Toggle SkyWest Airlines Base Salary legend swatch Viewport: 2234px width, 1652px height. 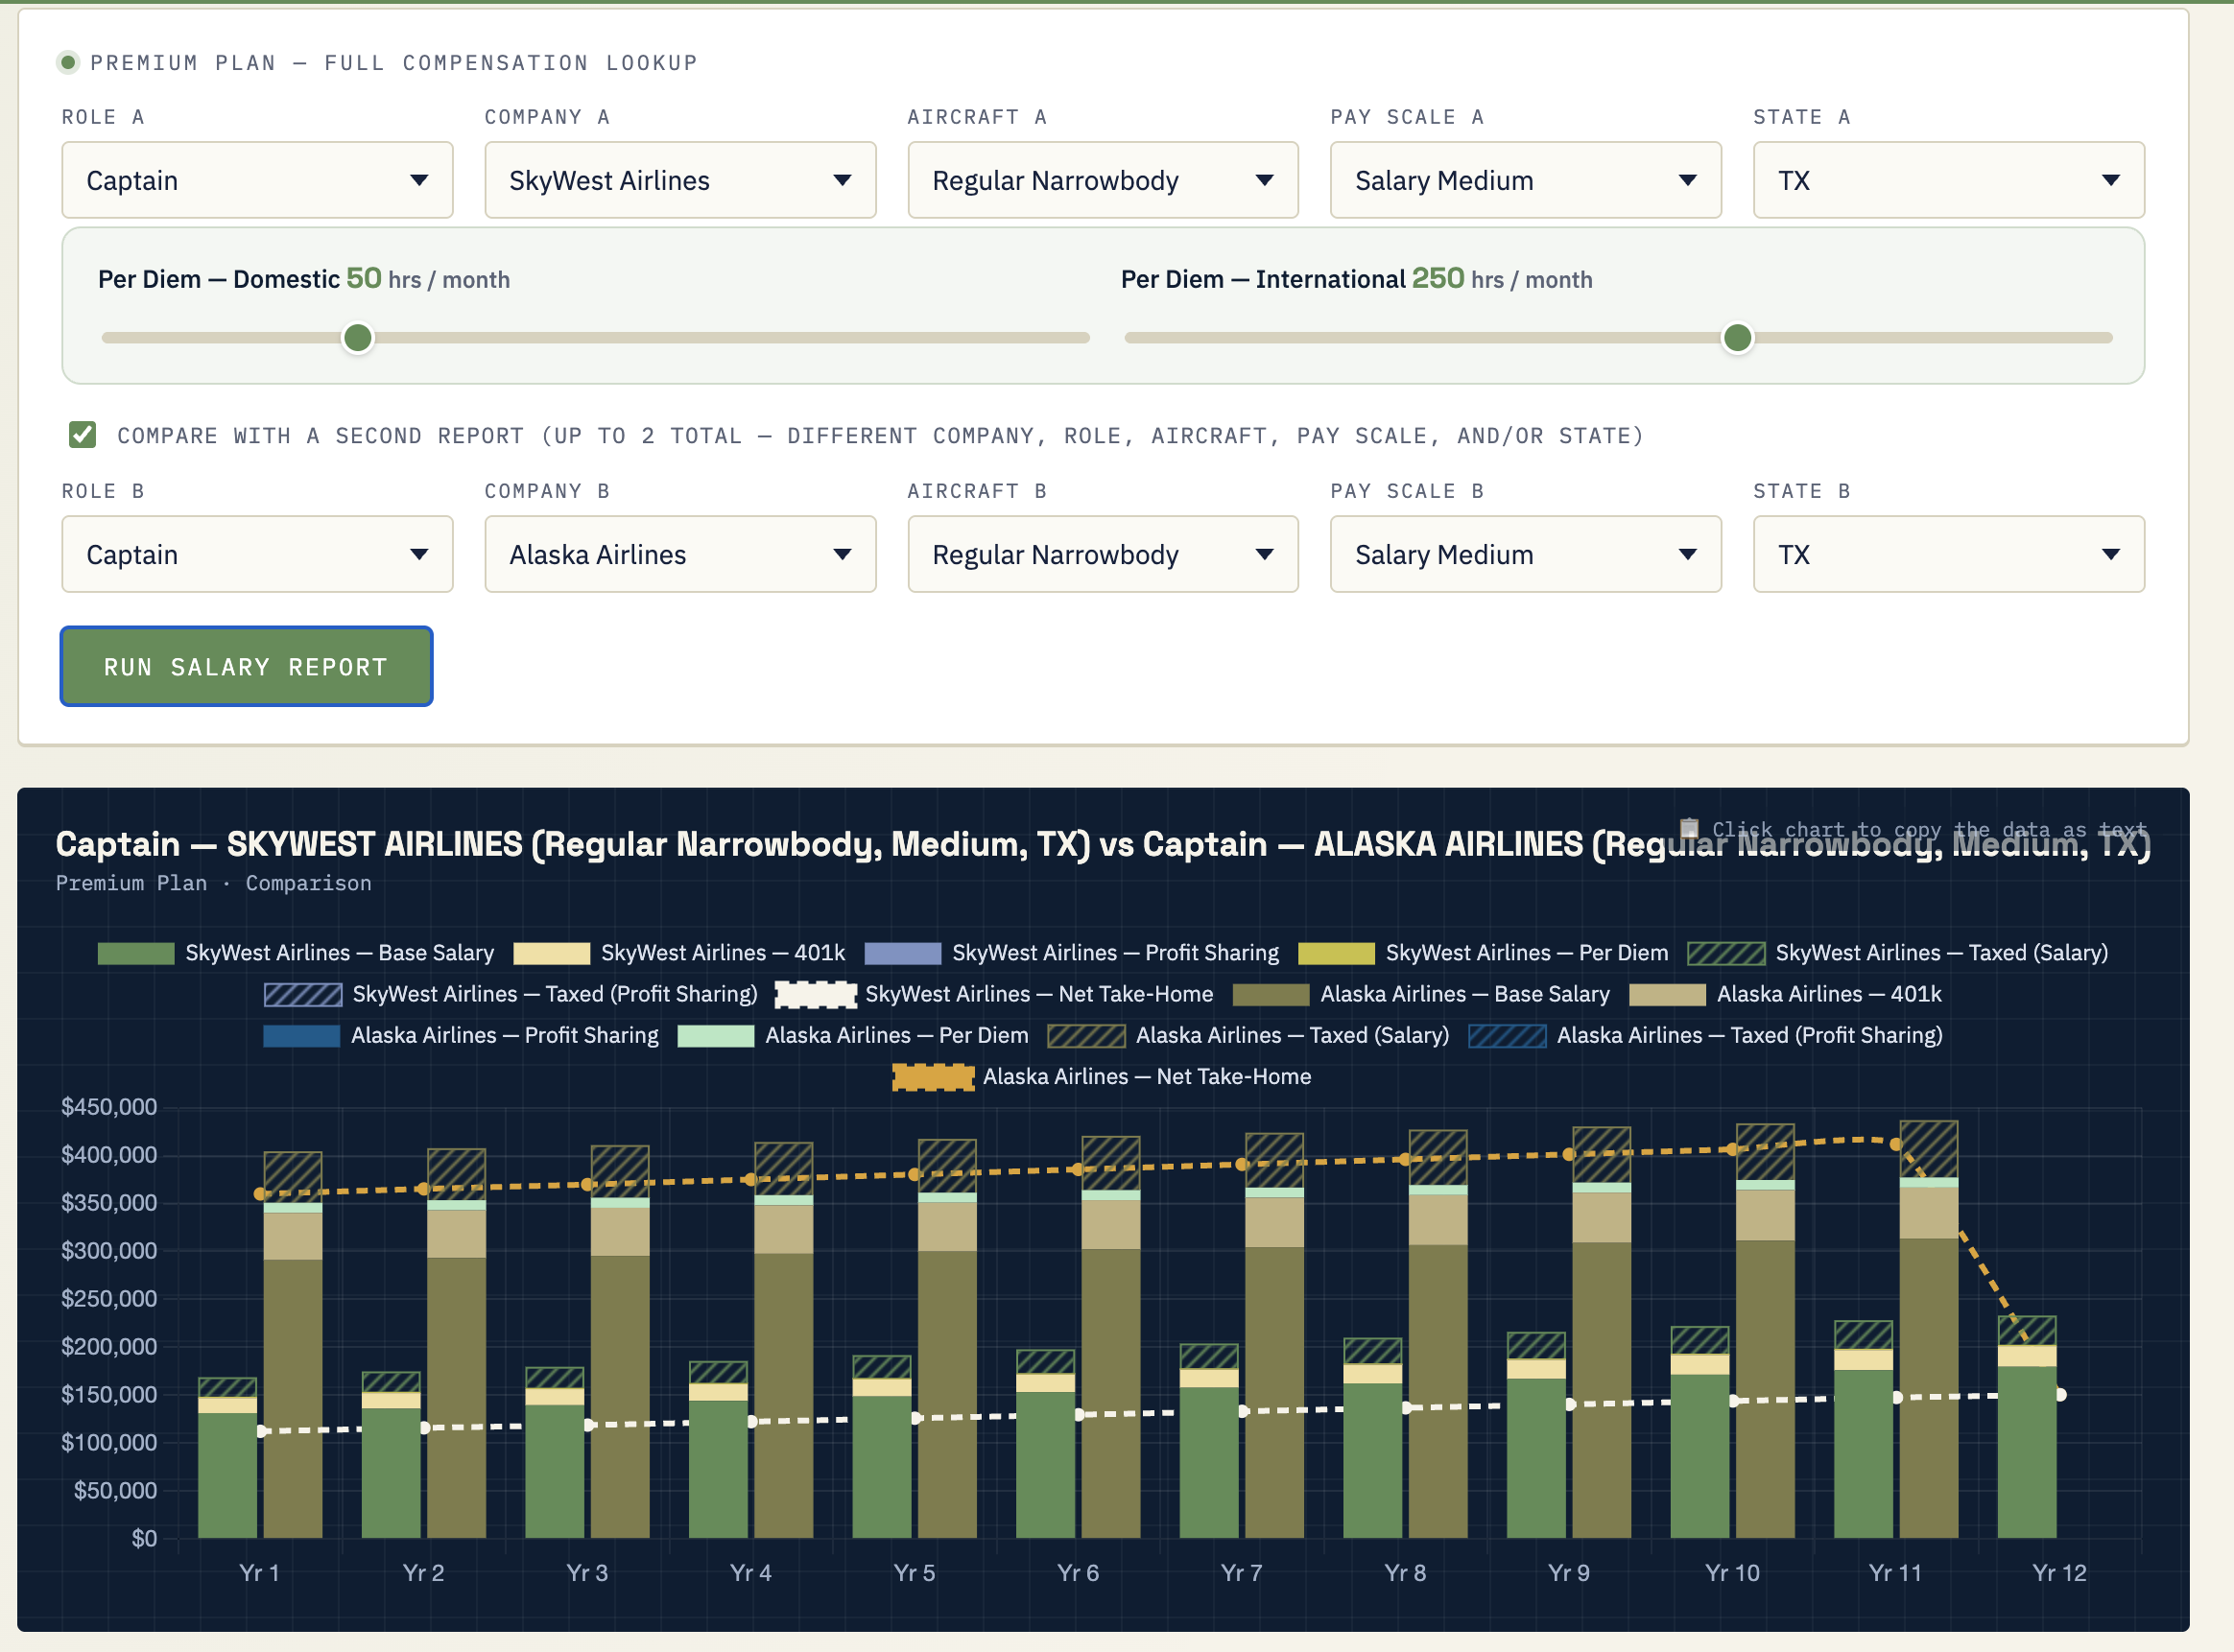pos(136,953)
